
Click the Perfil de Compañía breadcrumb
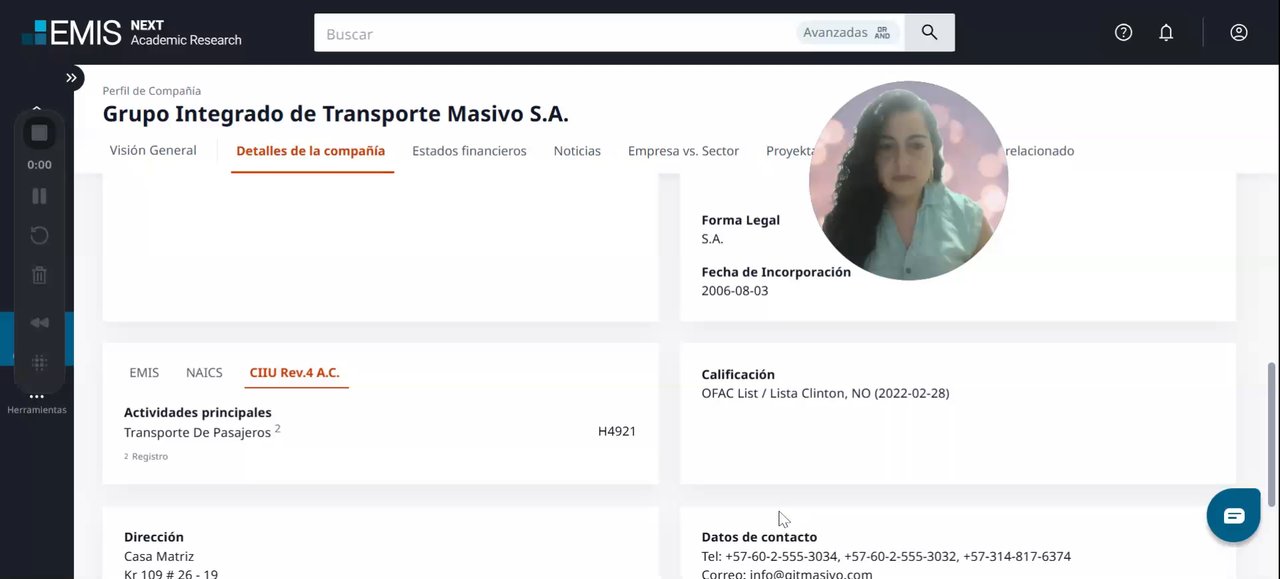[151, 91]
